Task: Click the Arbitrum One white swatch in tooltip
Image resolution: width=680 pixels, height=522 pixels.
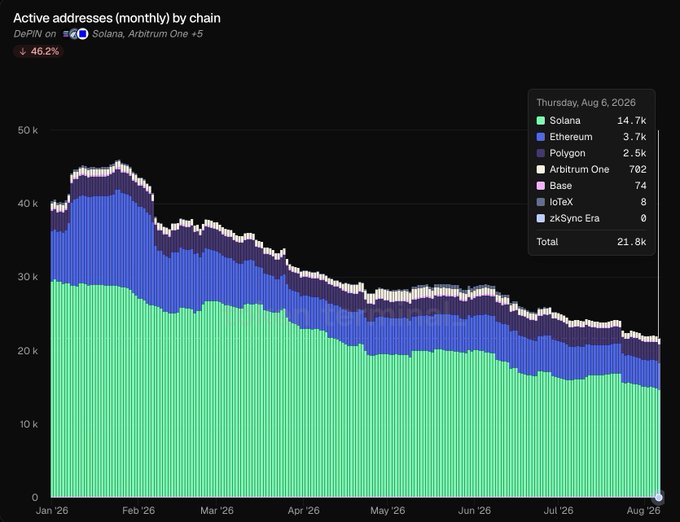Action: [540, 170]
